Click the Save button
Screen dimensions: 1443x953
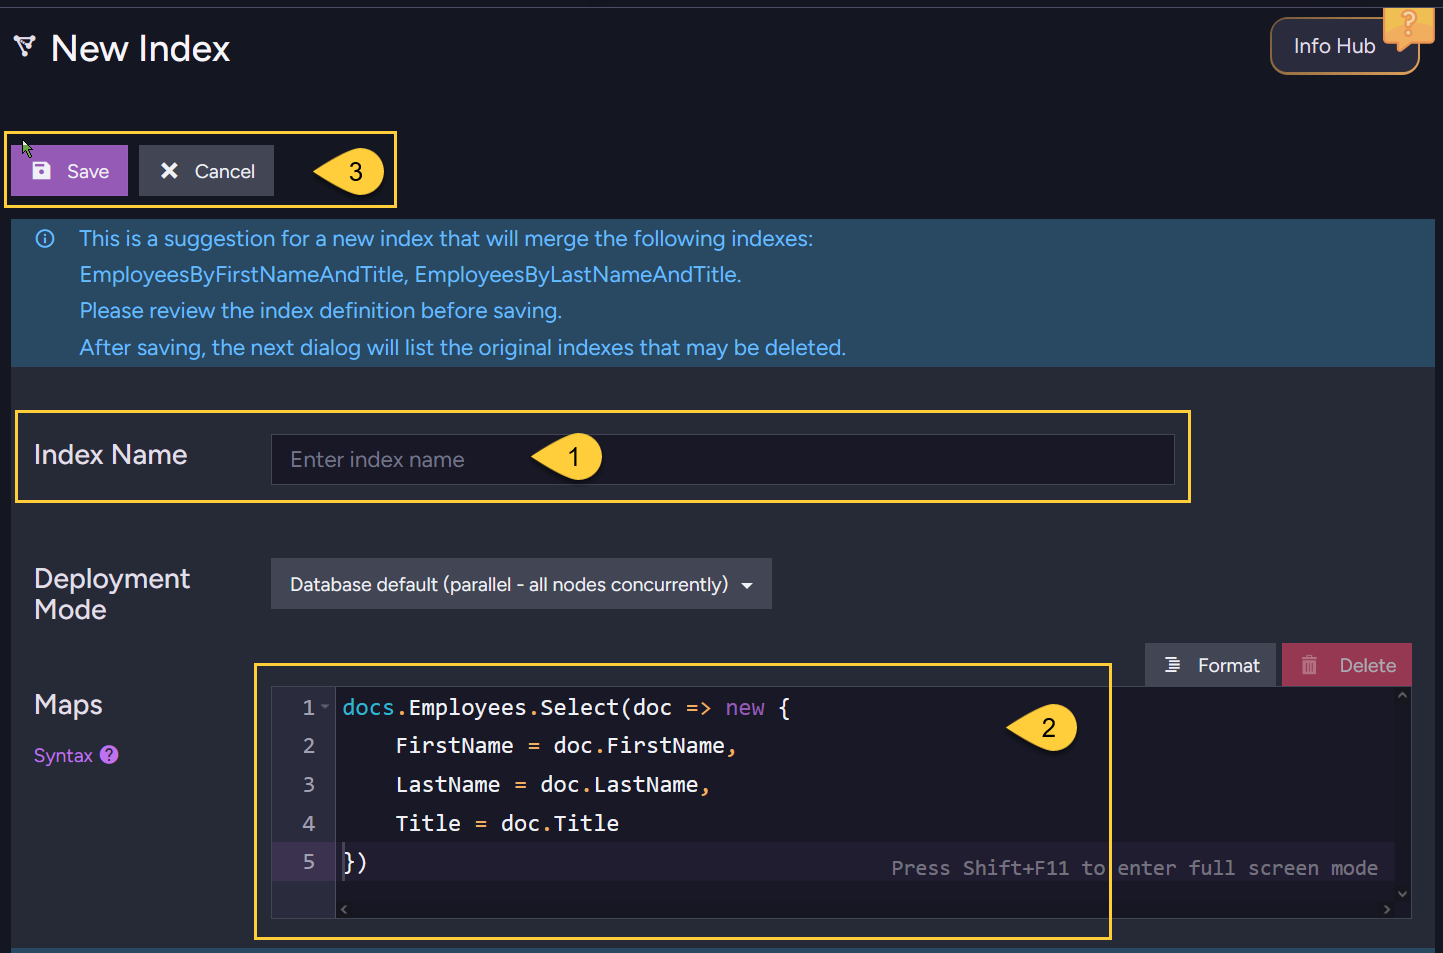[69, 171]
